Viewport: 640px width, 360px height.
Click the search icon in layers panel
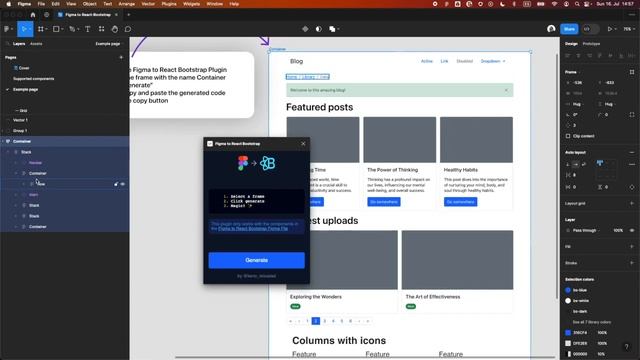[x=7, y=44]
